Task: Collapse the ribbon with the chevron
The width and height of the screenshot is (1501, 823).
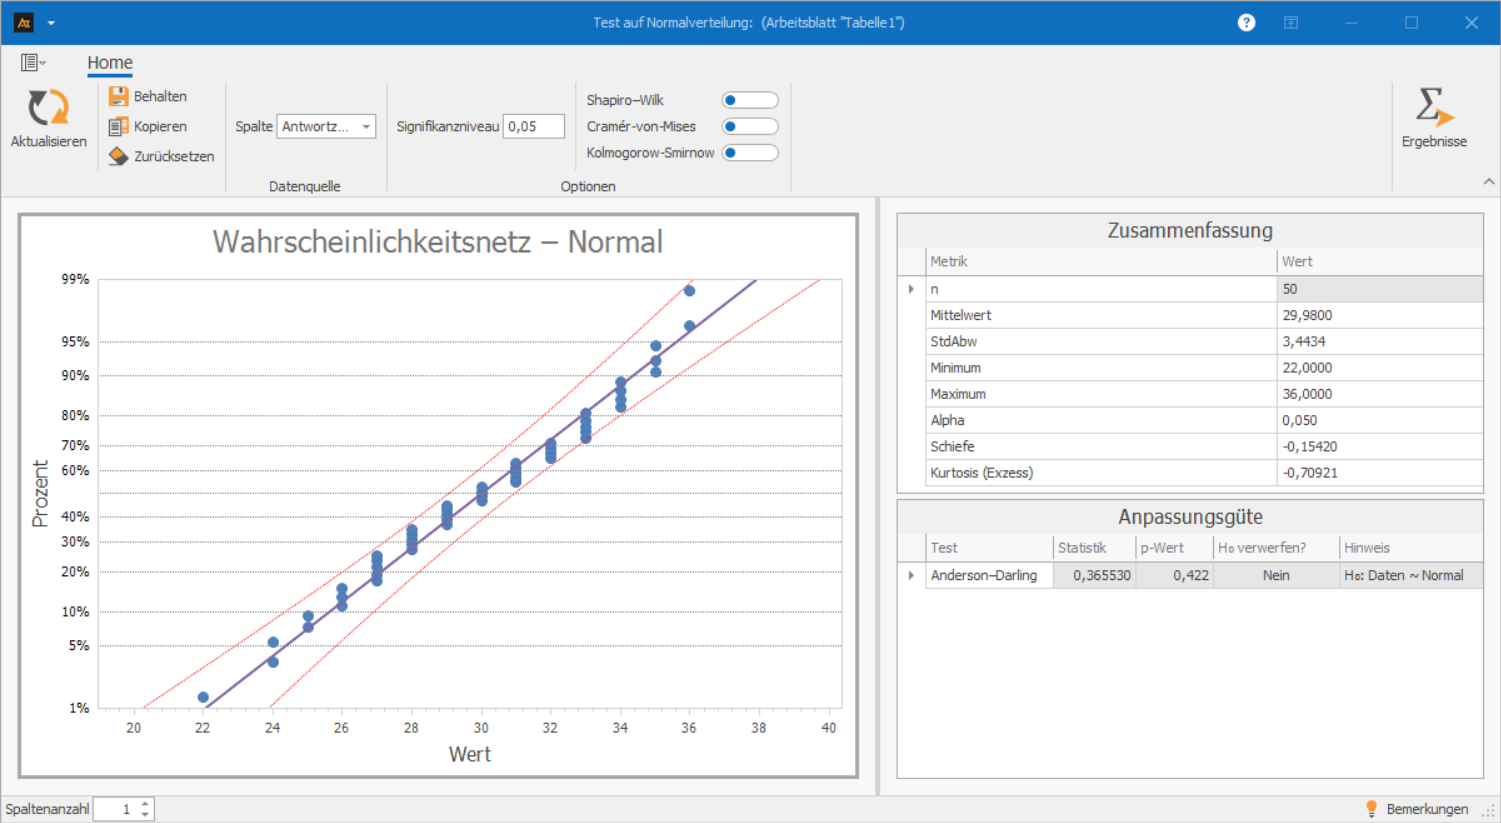Action: pyautogui.click(x=1488, y=182)
